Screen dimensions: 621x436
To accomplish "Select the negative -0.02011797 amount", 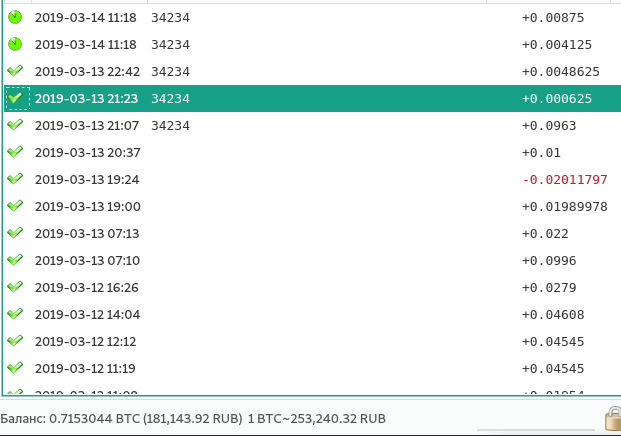I will click(x=565, y=179).
